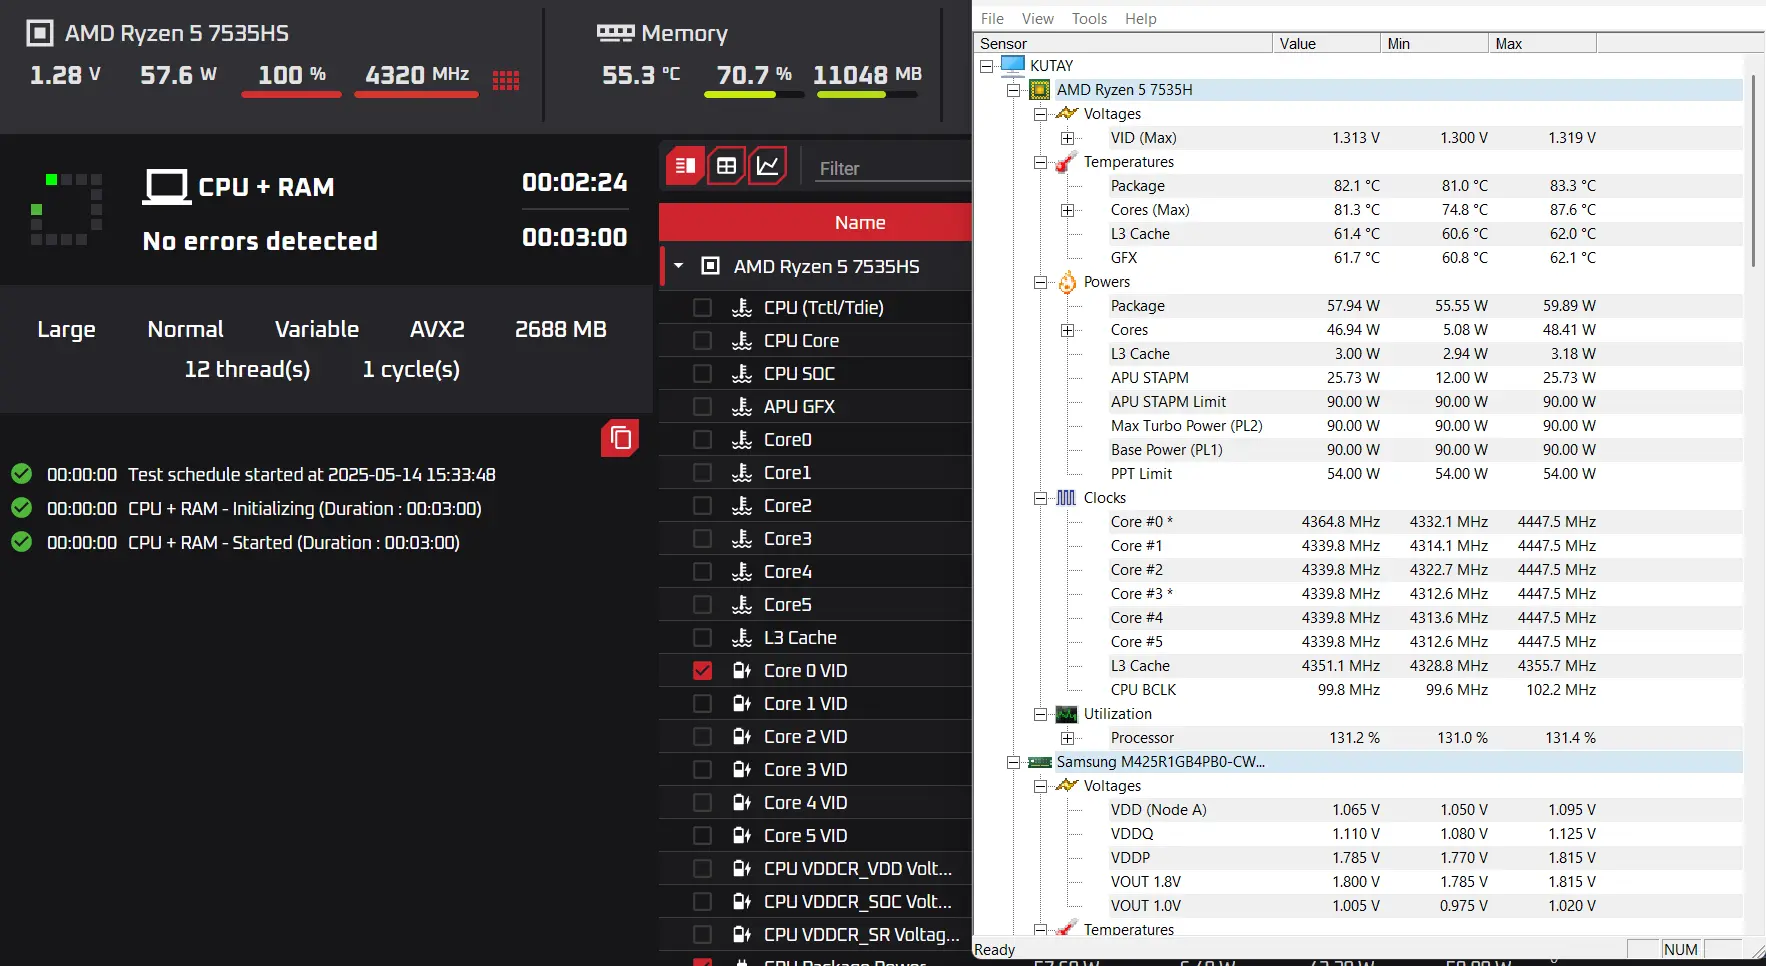
Task: Click the green check icon of Test schedule started
Action: pos(21,474)
